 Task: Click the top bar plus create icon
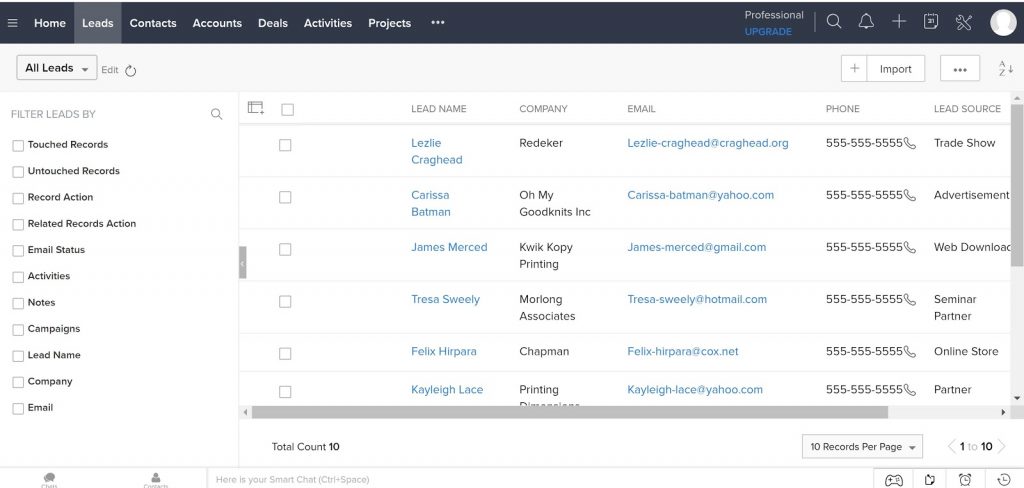pos(899,22)
